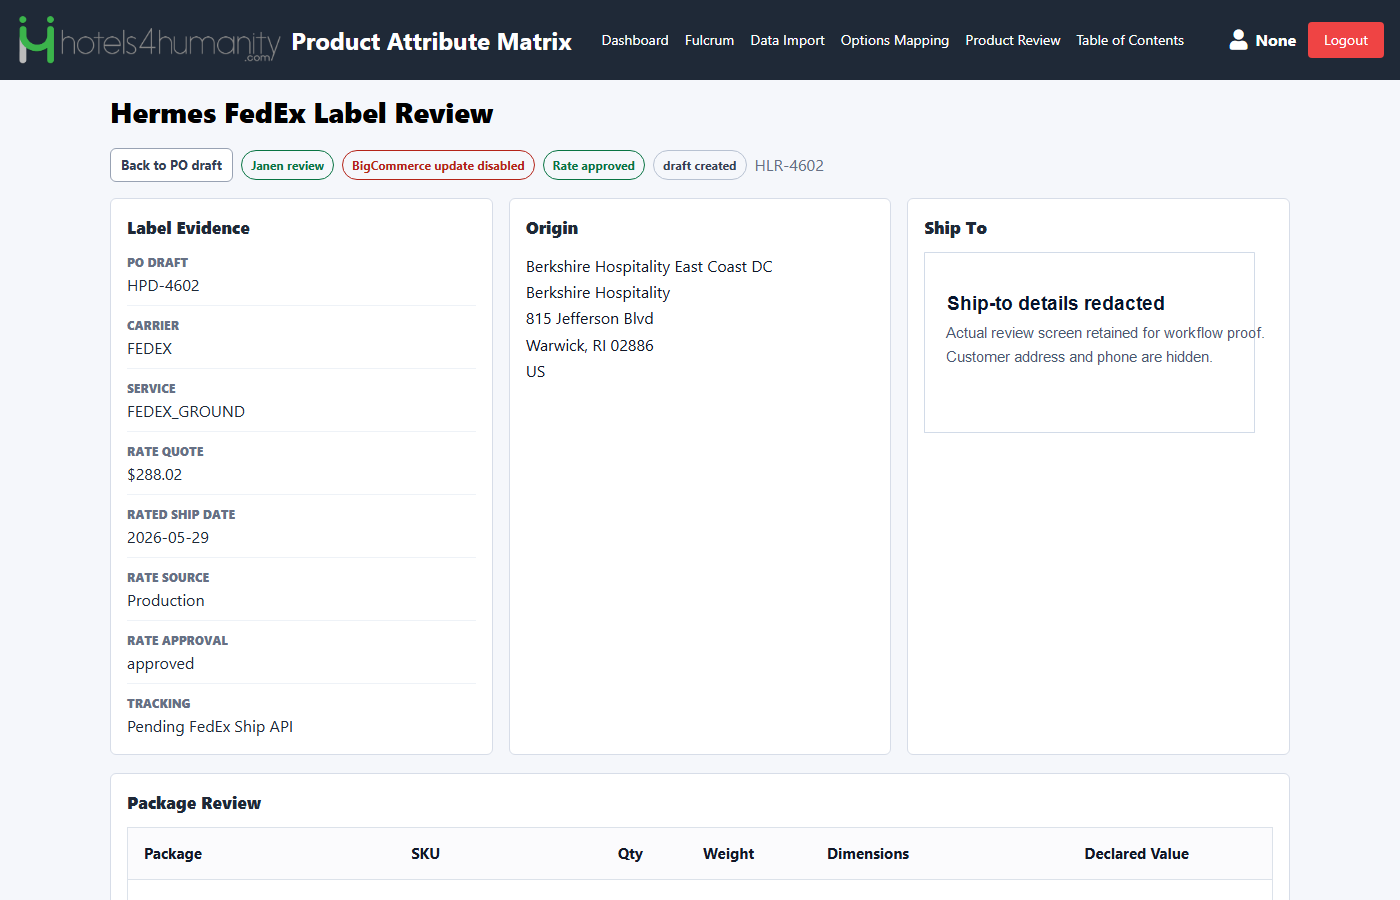
Task: Open Table of Contents
Action: [1130, 40]
